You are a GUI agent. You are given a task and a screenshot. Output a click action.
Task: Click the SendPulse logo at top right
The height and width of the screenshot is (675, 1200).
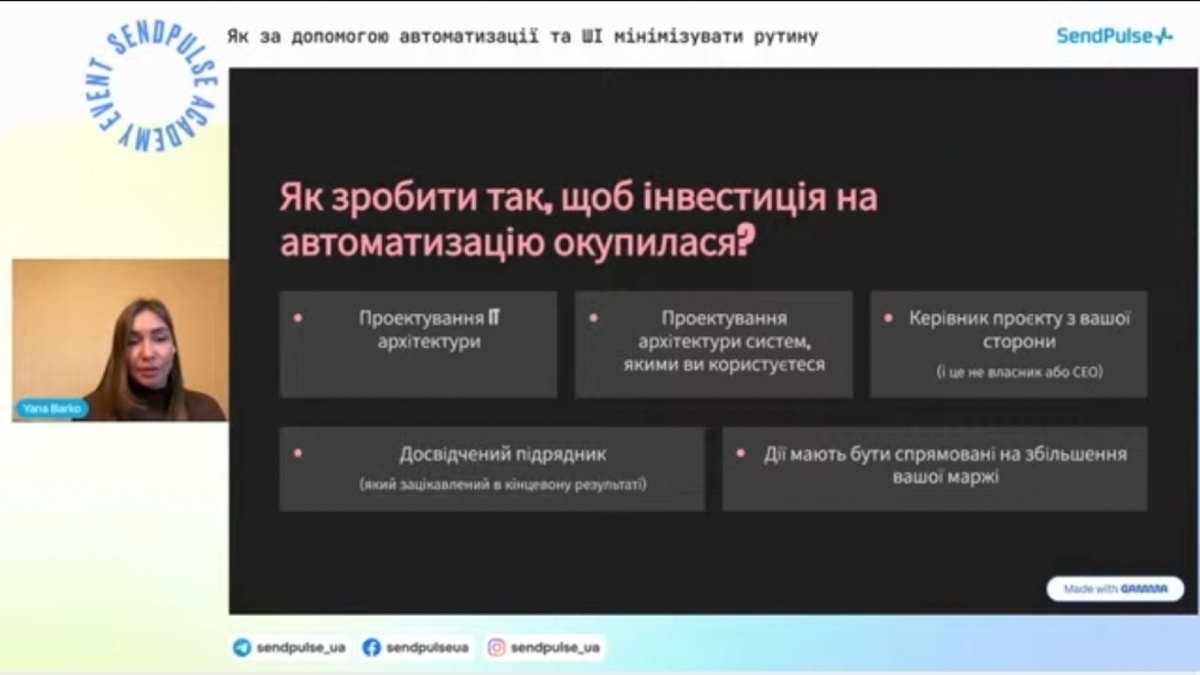[1114, 36]
